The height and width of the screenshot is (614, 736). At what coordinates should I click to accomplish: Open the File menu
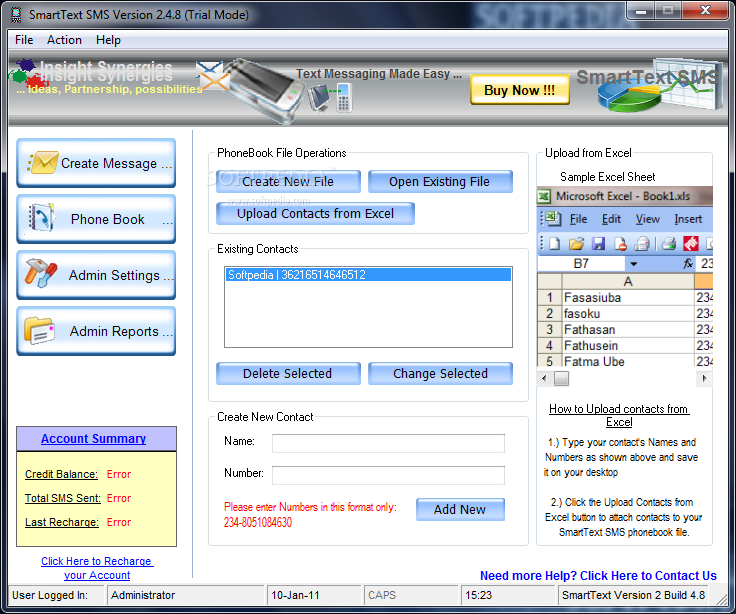24,40
